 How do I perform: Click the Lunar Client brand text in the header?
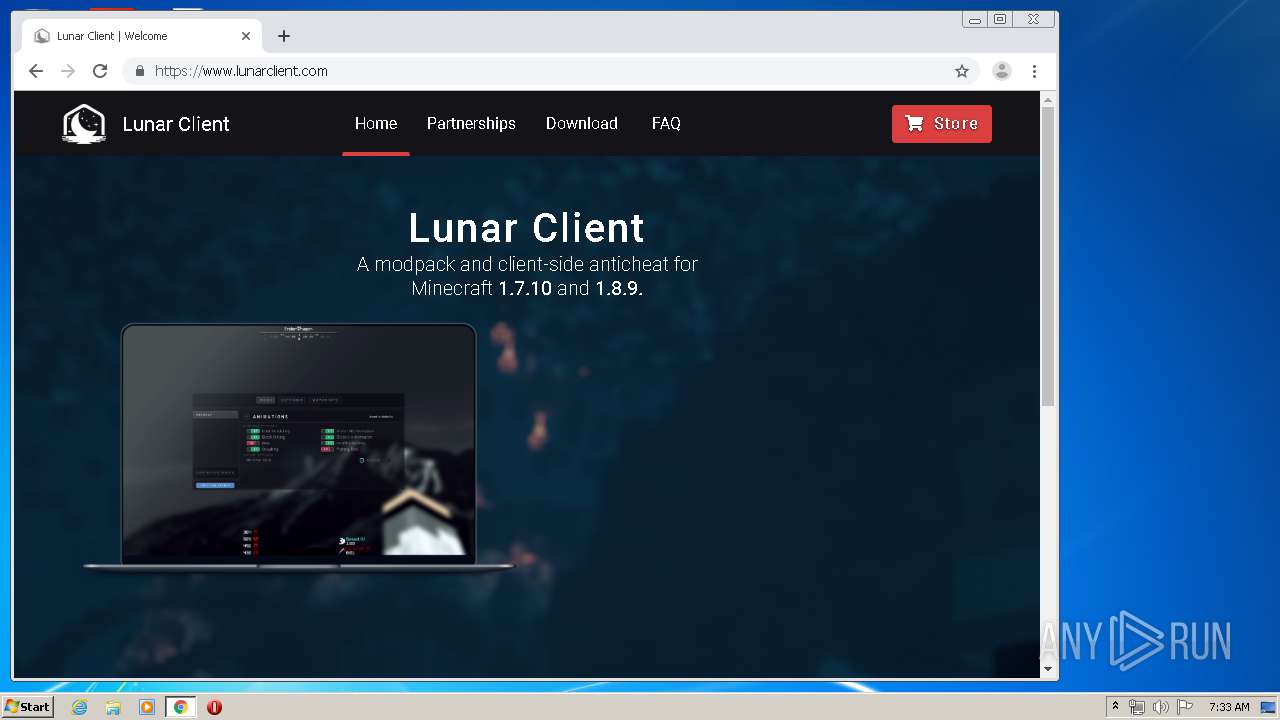click(x=176, y=124)
